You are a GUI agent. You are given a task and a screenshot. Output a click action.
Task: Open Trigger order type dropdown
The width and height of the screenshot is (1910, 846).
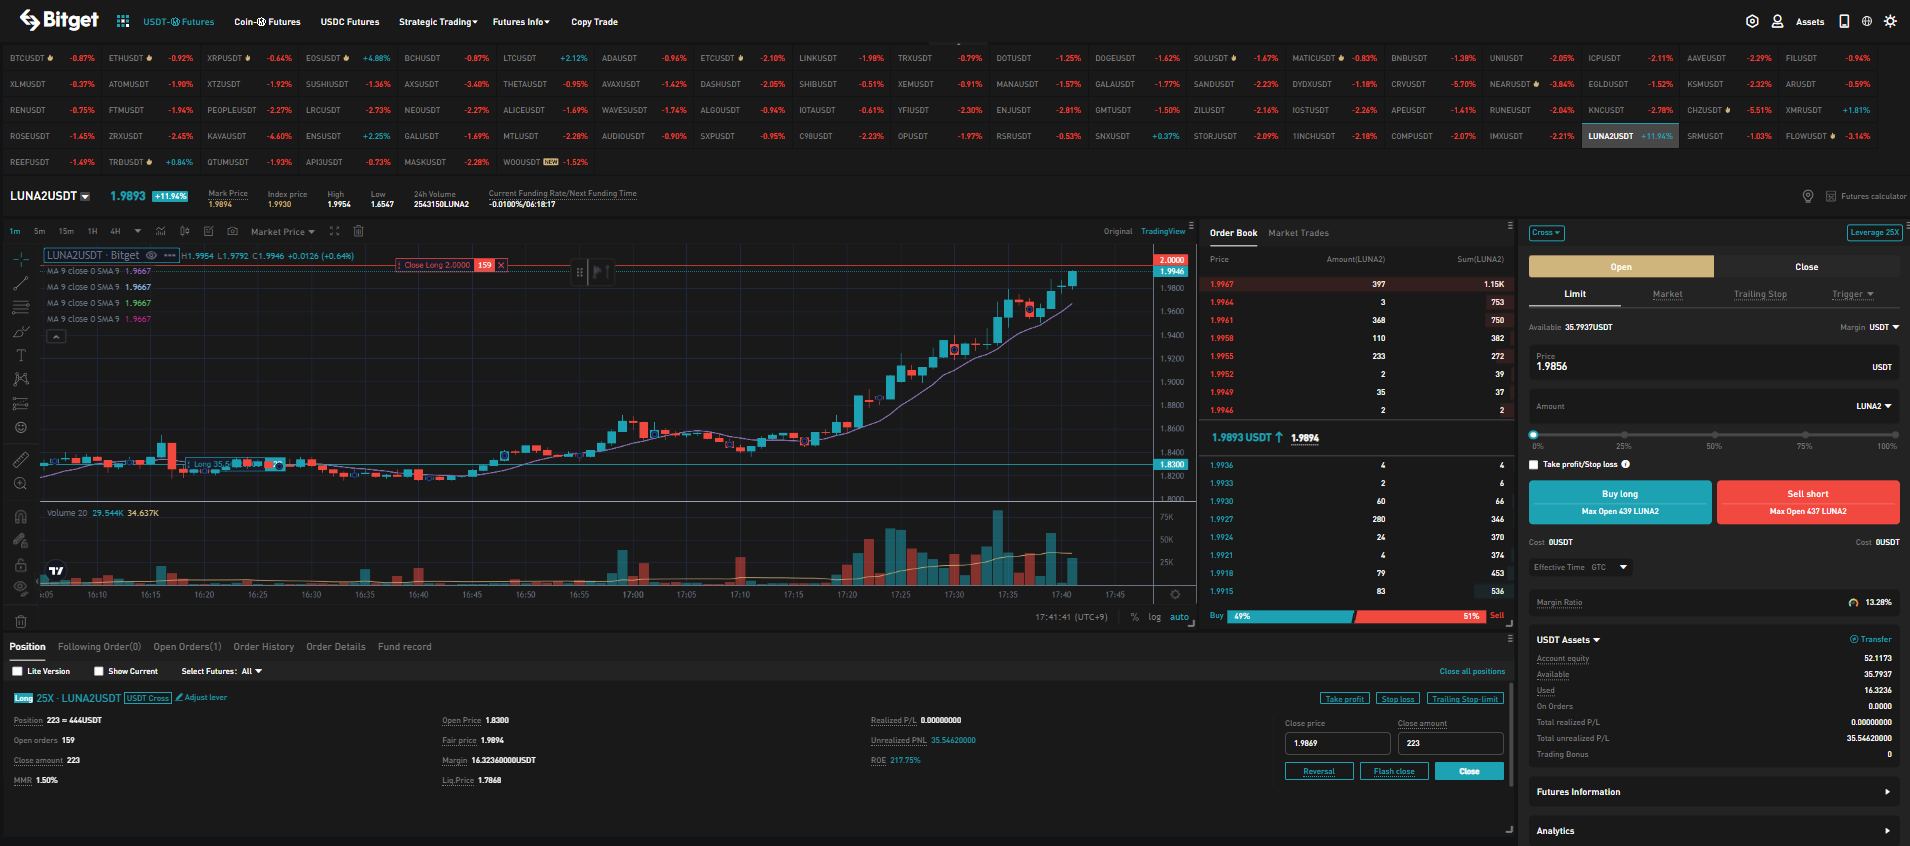[x=1852, y=295]
